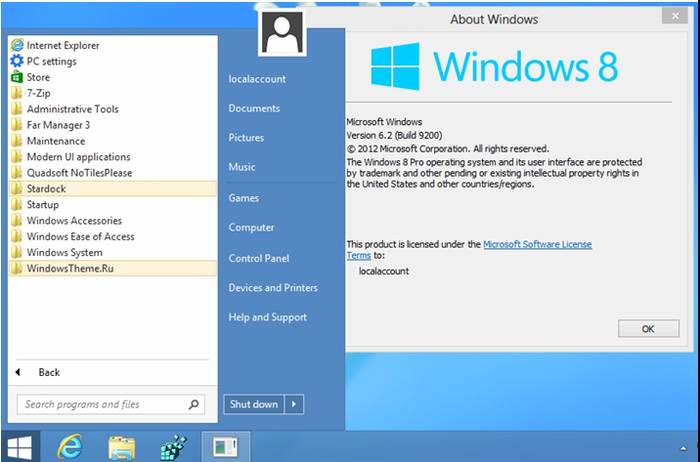Open PC settings gear icon
Viewport: 700px width, 462px height.
click(16, 61)
